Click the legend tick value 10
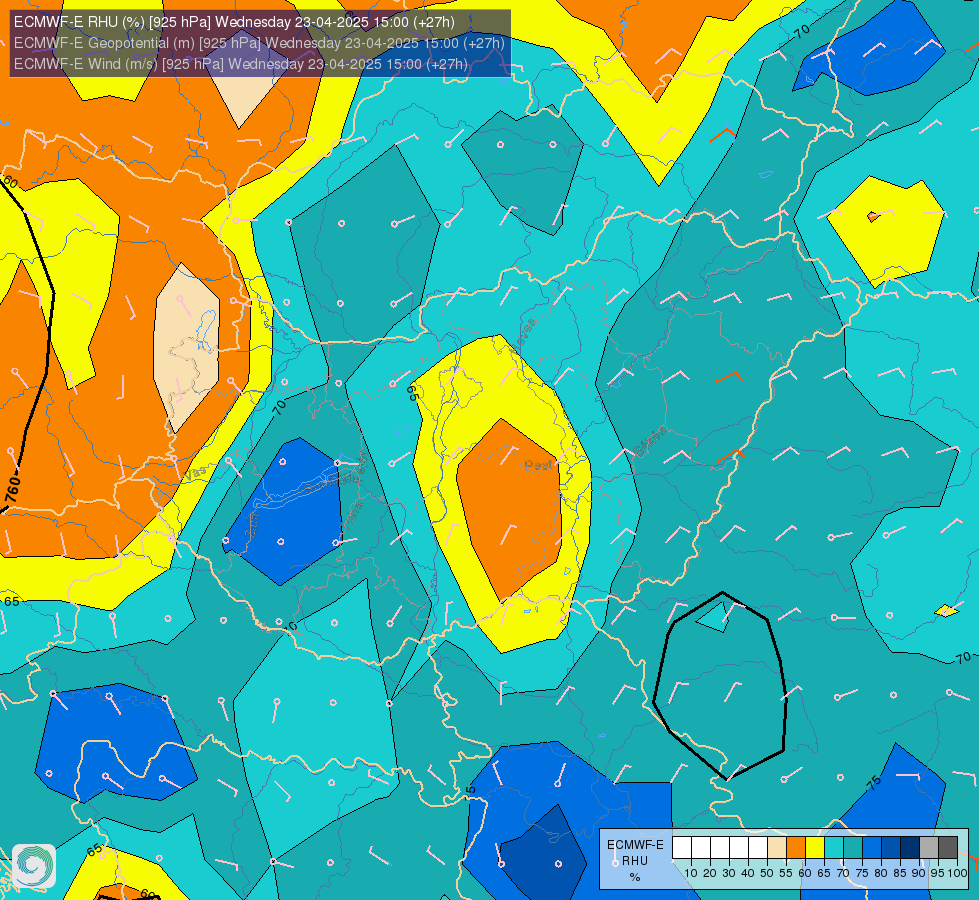 pyautogui.click(x=691, y=873)
